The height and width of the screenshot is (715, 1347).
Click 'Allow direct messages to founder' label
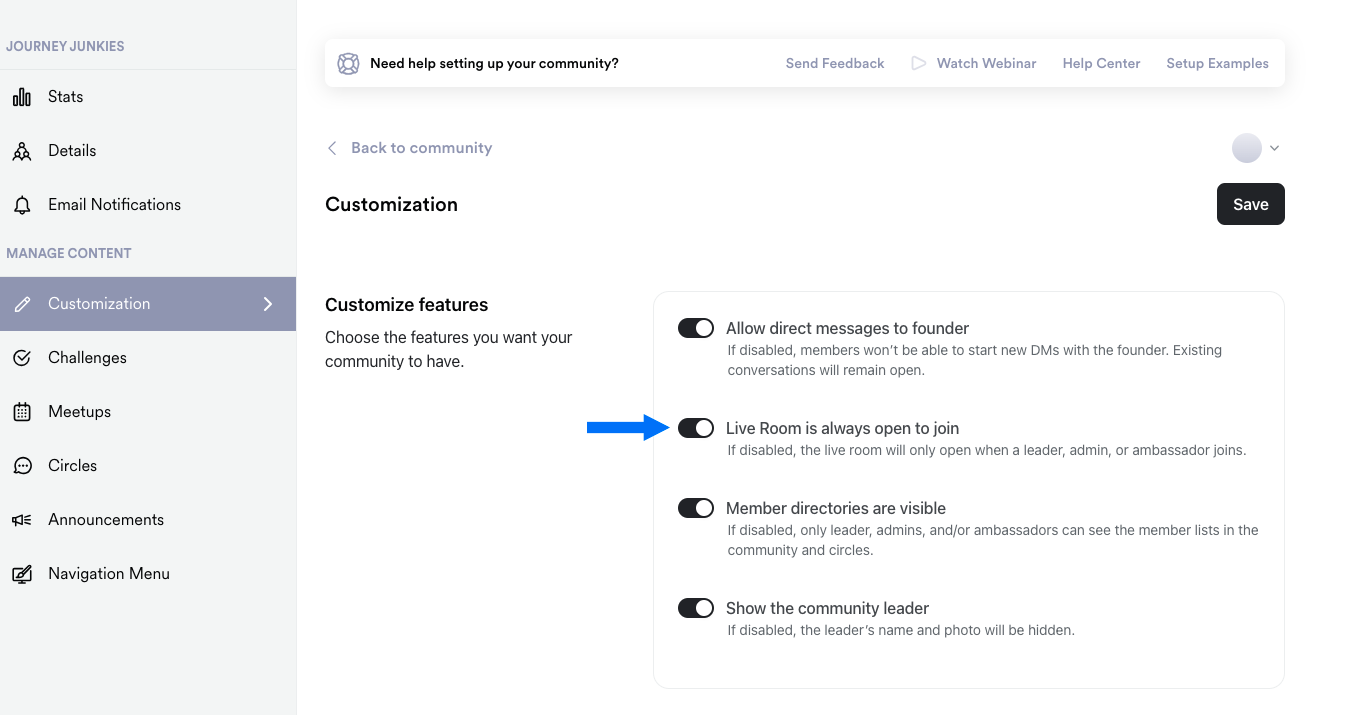[x=847, y=328]
